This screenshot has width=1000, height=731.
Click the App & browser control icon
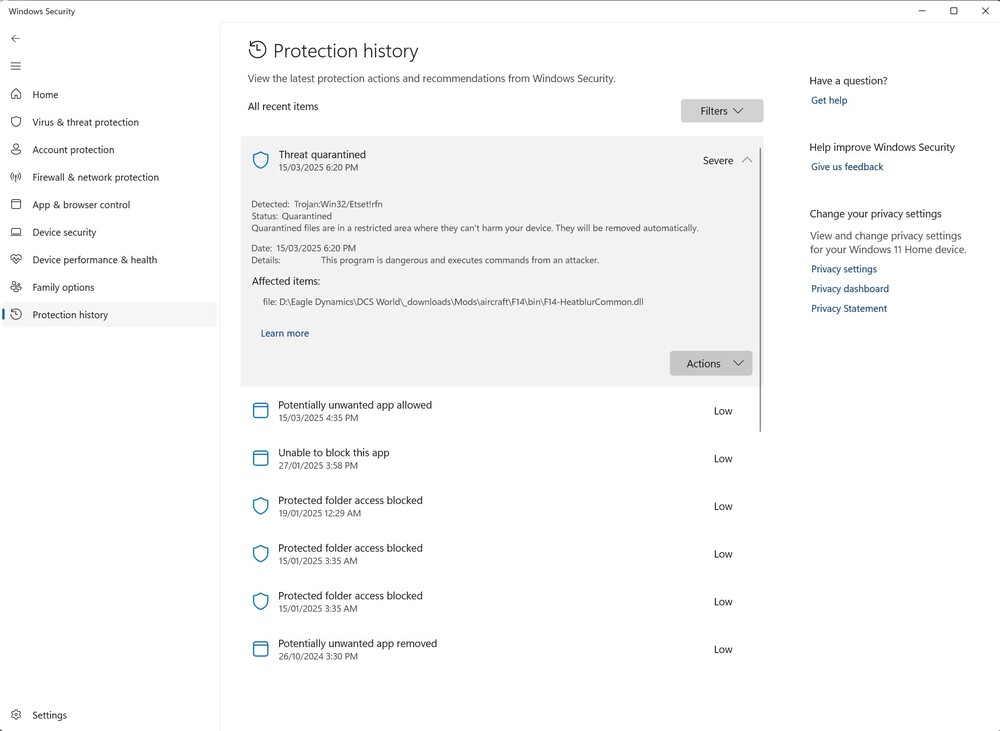coord(16,205)
